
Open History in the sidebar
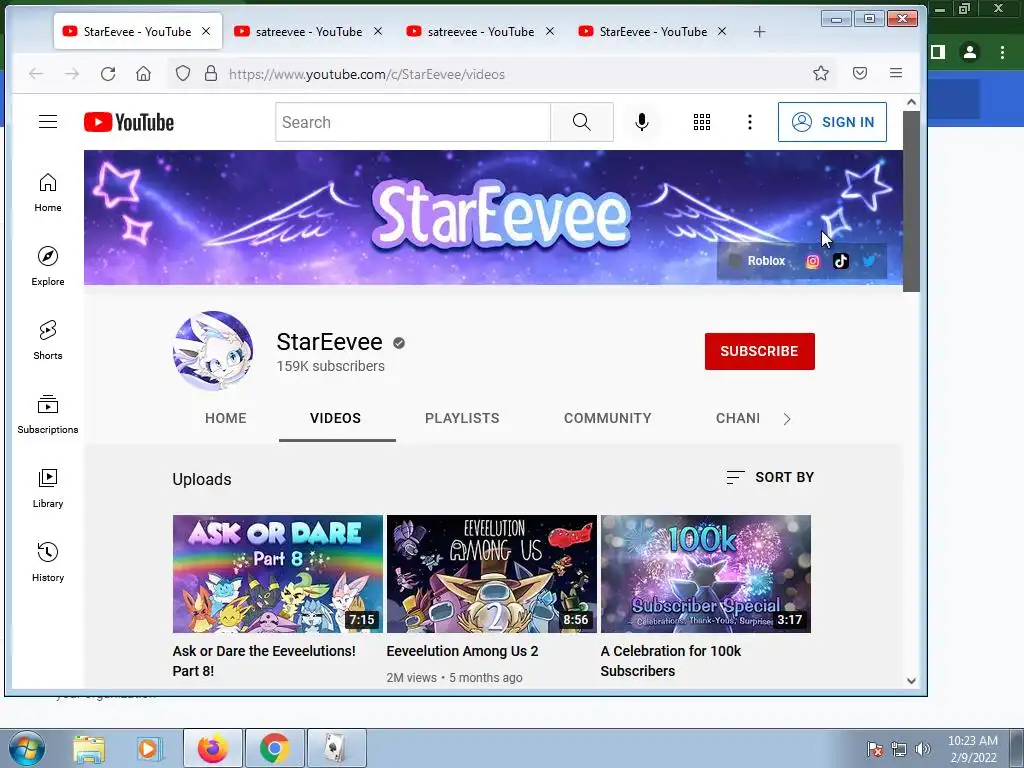48,562
